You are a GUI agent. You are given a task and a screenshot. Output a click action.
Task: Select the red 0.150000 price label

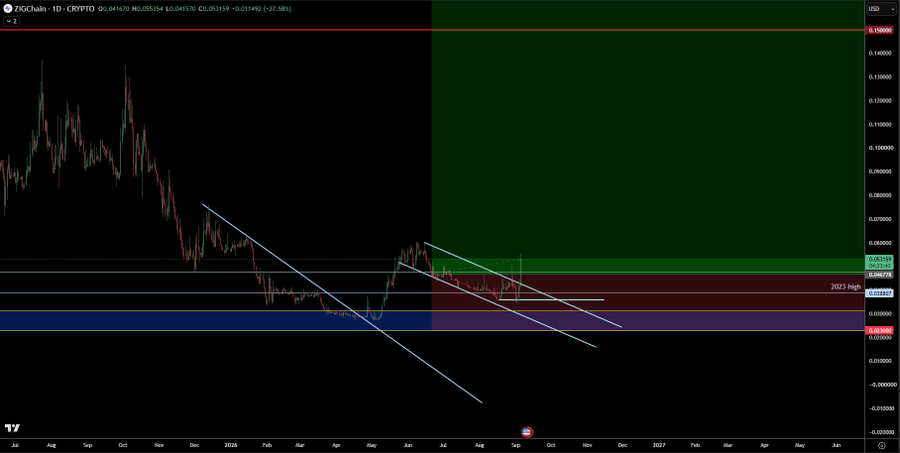(879, 30)
